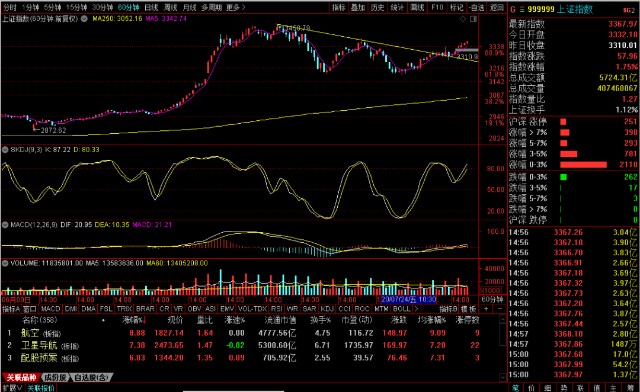Expand more indicators arrow after BOLL
The height and width of the screenshot is (392, 640).
416,309
